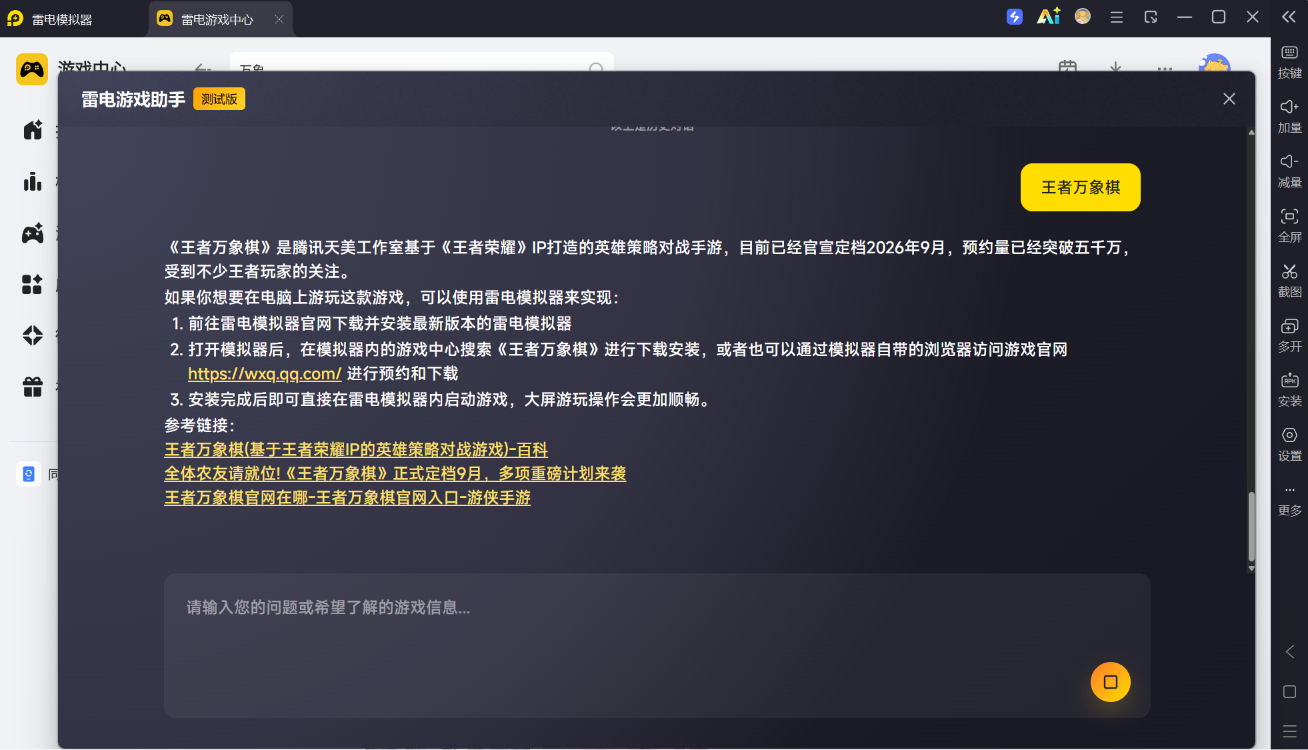This screenshot has height=750, width=1308.
Task: Click the Android back triangle button
Action: point(1290,652)
